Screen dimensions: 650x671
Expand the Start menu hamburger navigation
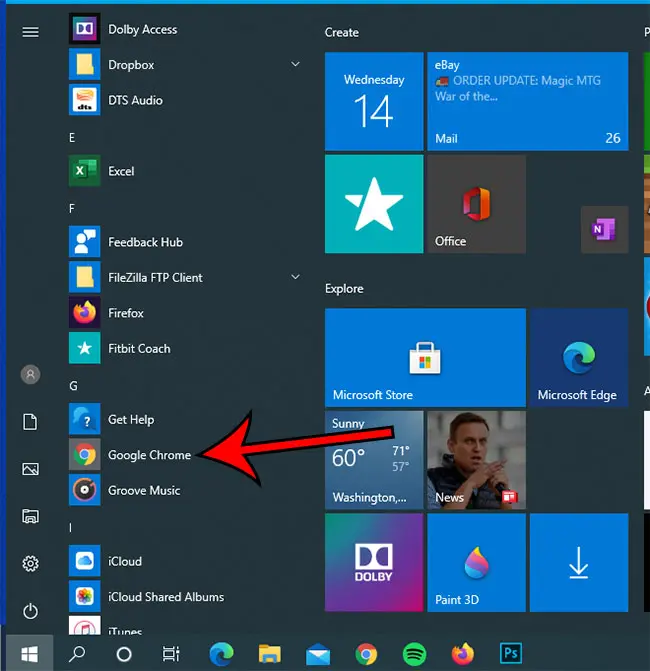point(30,32)
